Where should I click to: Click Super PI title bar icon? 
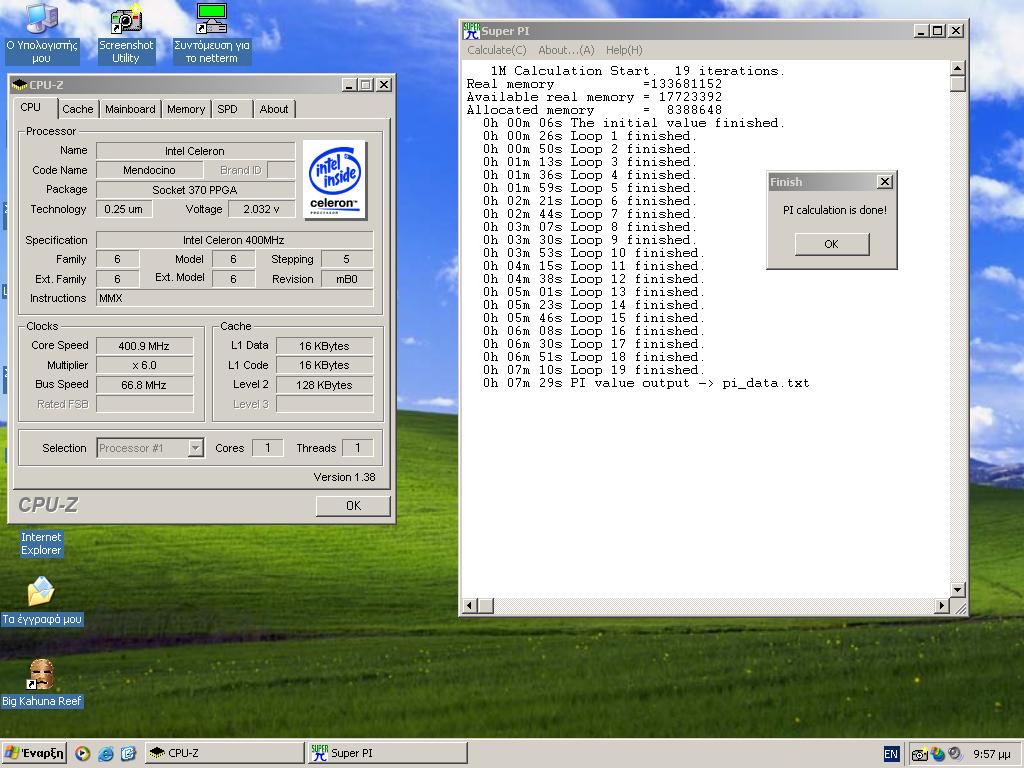pos(471,31)
